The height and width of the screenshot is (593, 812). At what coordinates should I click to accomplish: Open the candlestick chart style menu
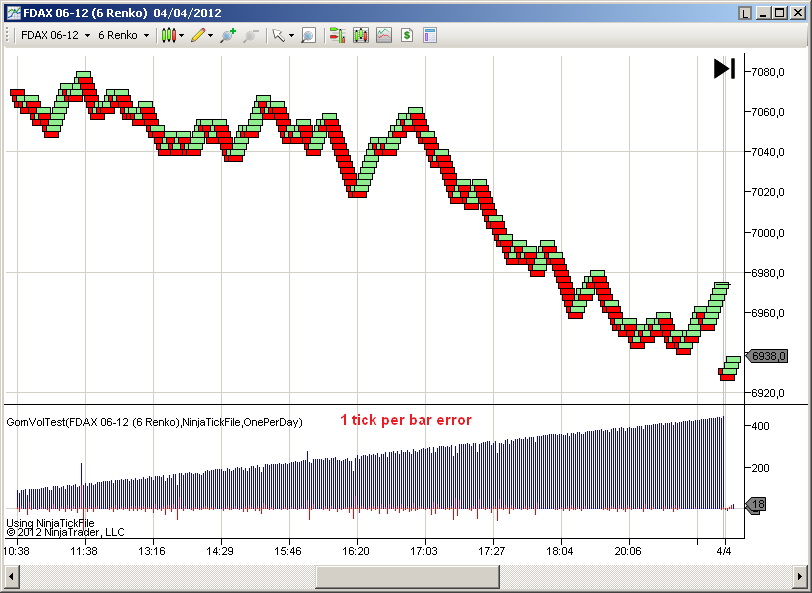click(x=172, y=35)
